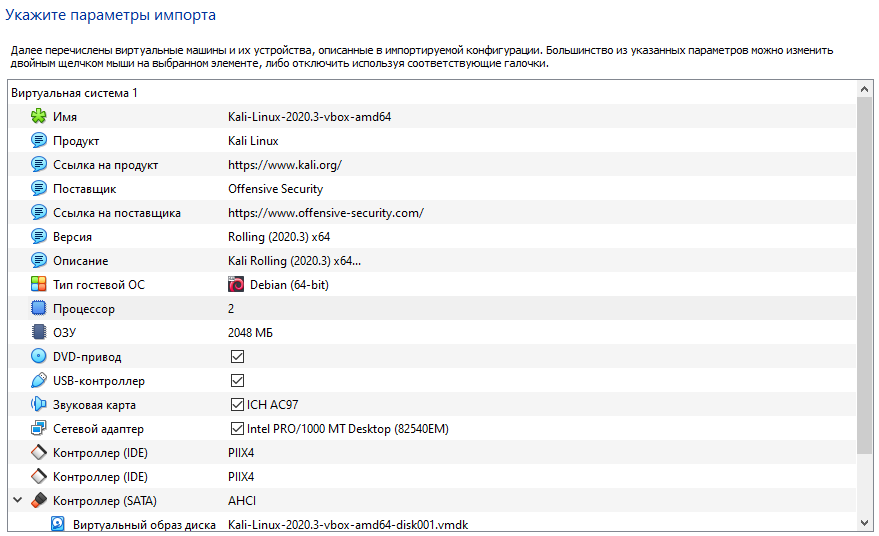Click the disk image icon beside Виртуальный образ диска

point(58,524)
